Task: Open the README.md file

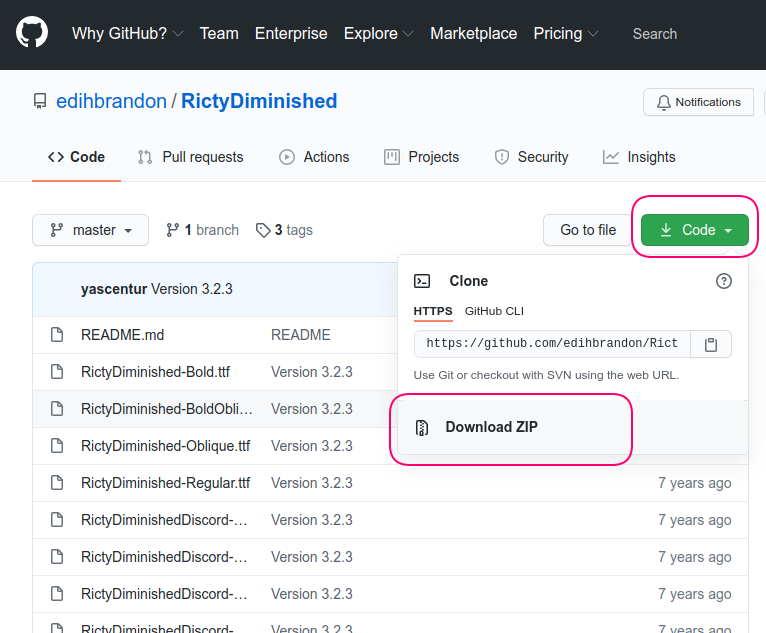Action: click(123, 335)
